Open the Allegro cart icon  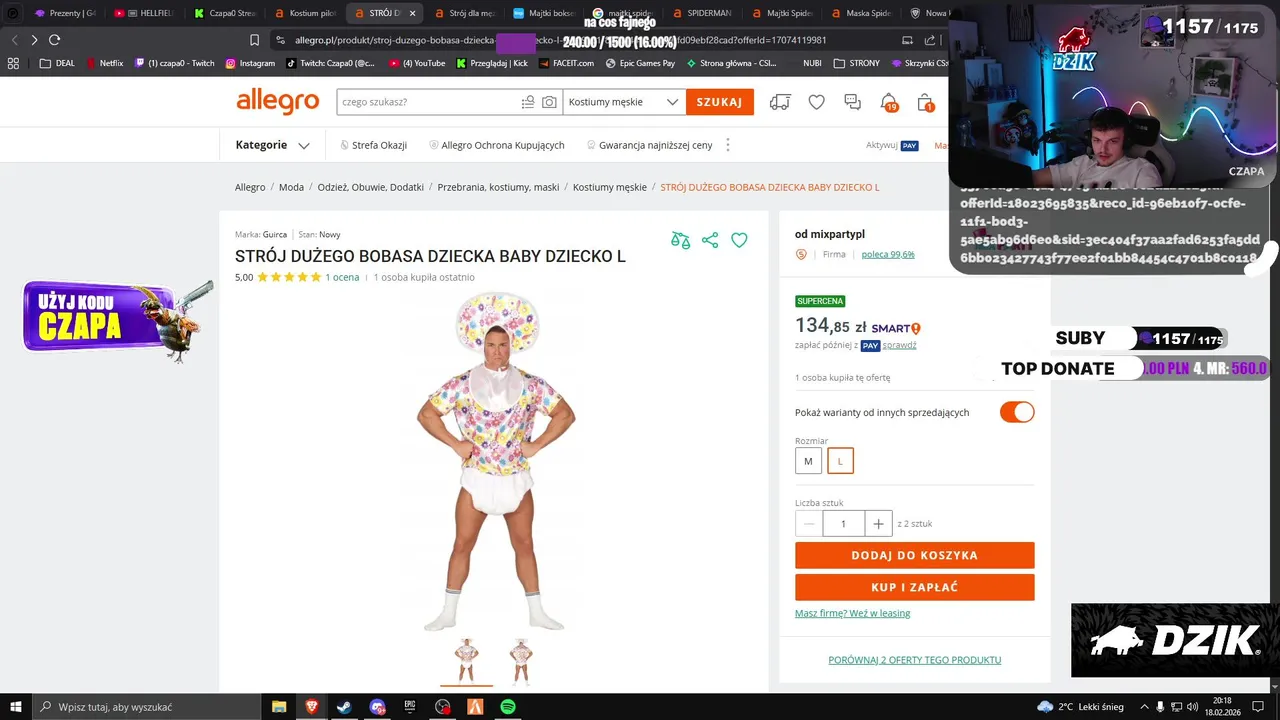(926, 102)
